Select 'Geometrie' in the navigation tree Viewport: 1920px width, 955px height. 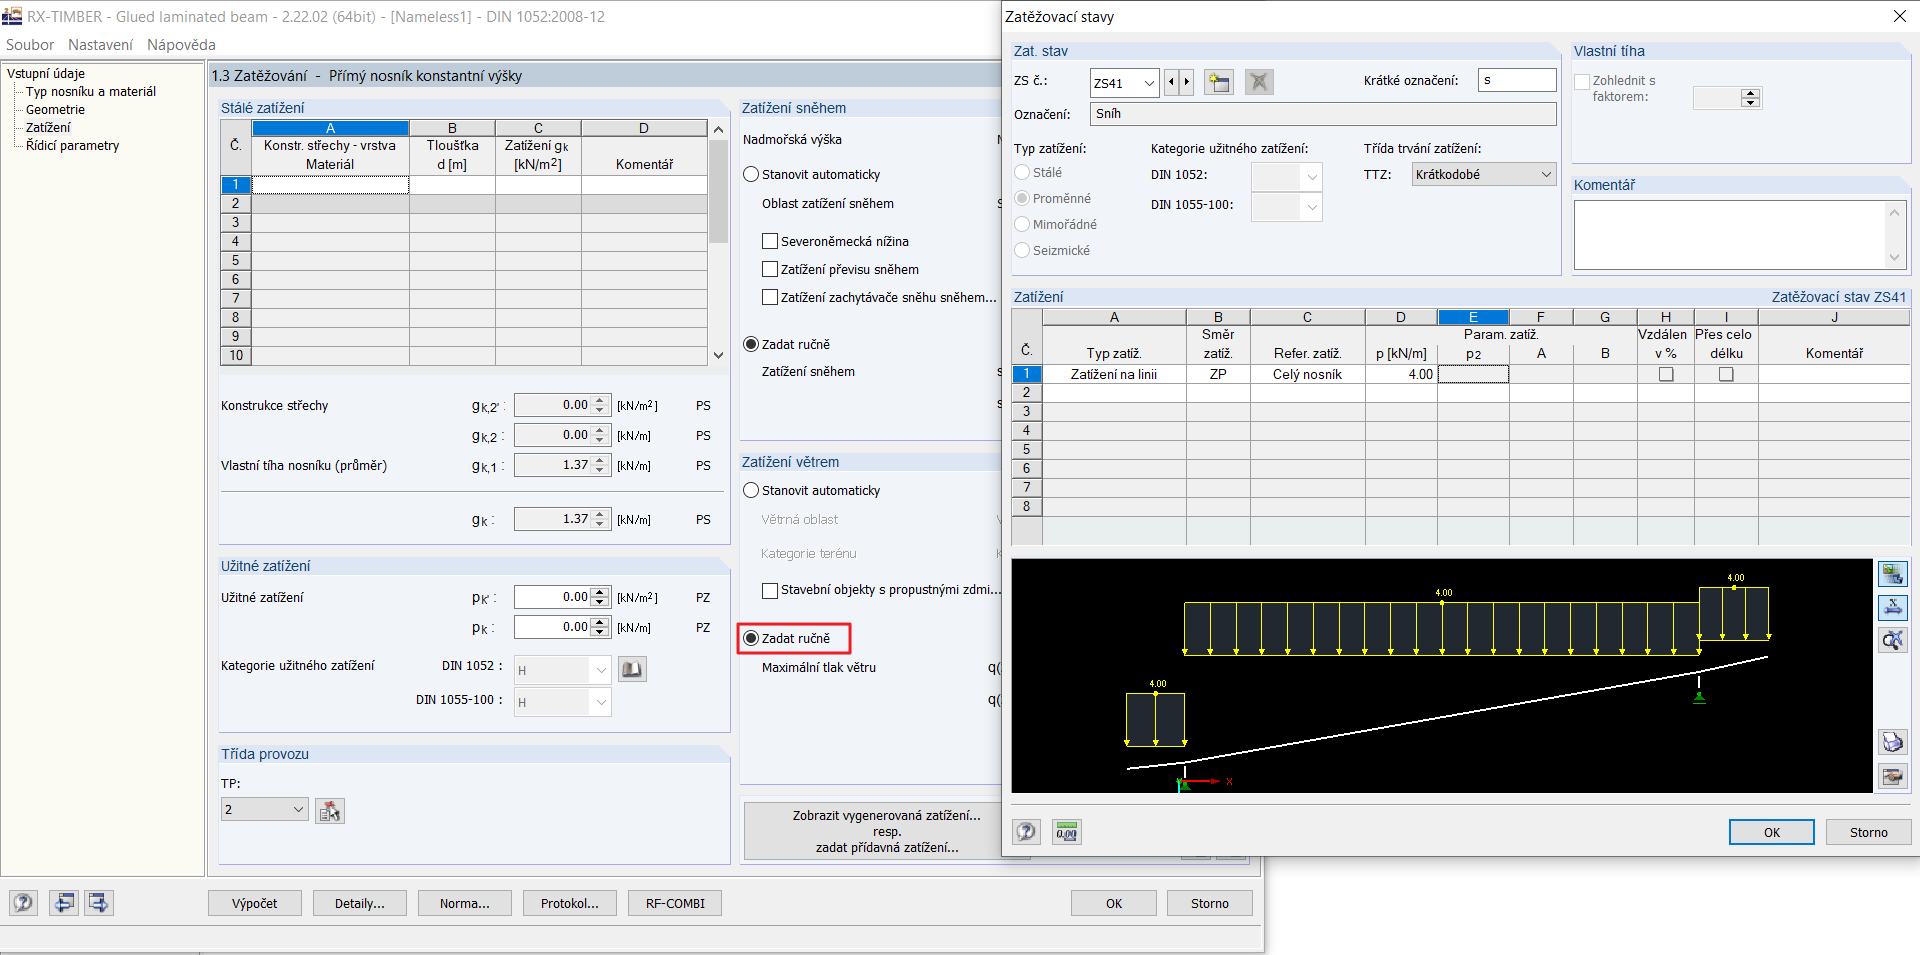pos(55,109)
